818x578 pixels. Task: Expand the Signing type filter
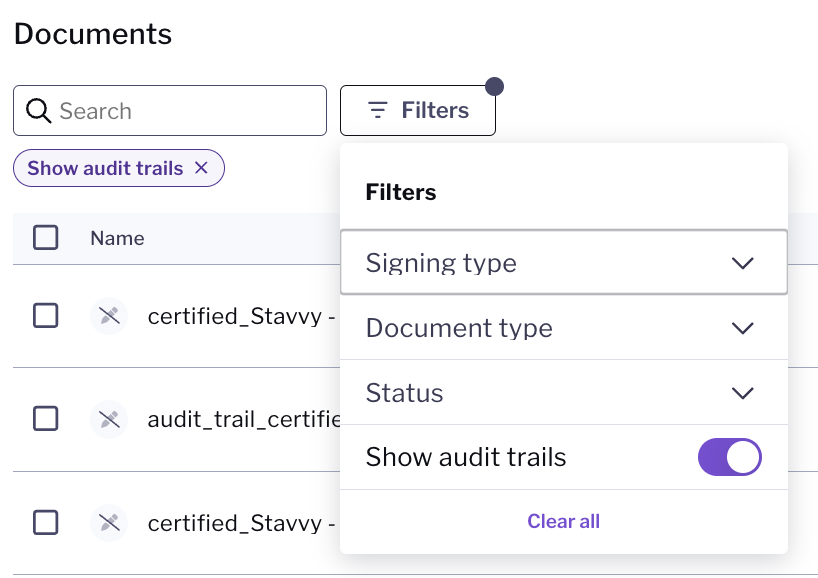coord(563,262)
